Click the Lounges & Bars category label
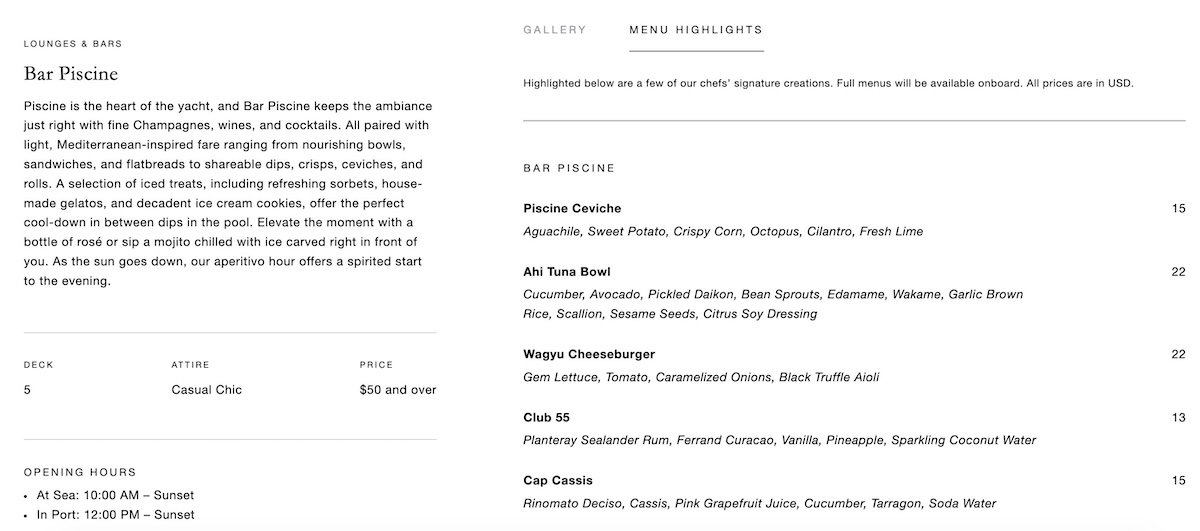The image size is (1200, 531). coord(73,44)
